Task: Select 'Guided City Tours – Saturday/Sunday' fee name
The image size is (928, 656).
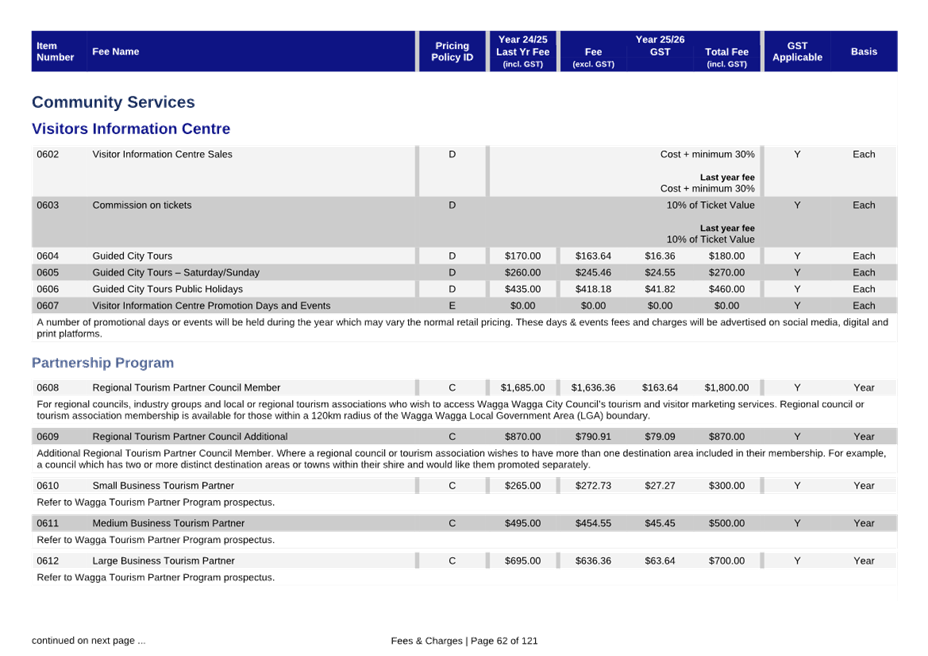Action: (176, 272)
